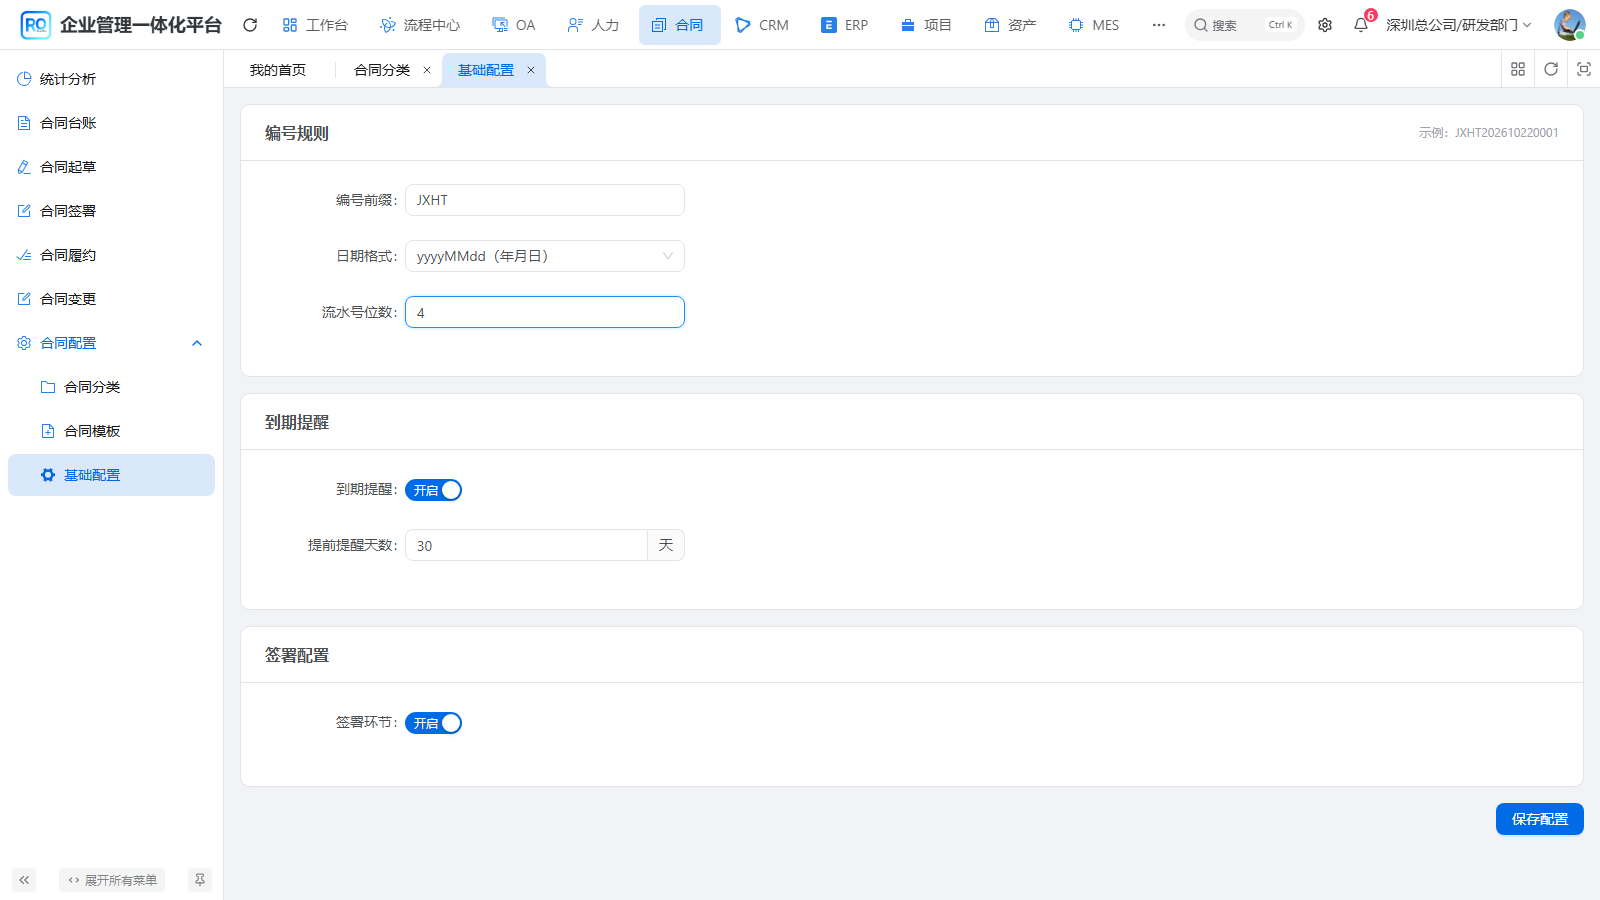
Task: Collapse the sidebar with double-arrow icon
Action: pos(24,880)
